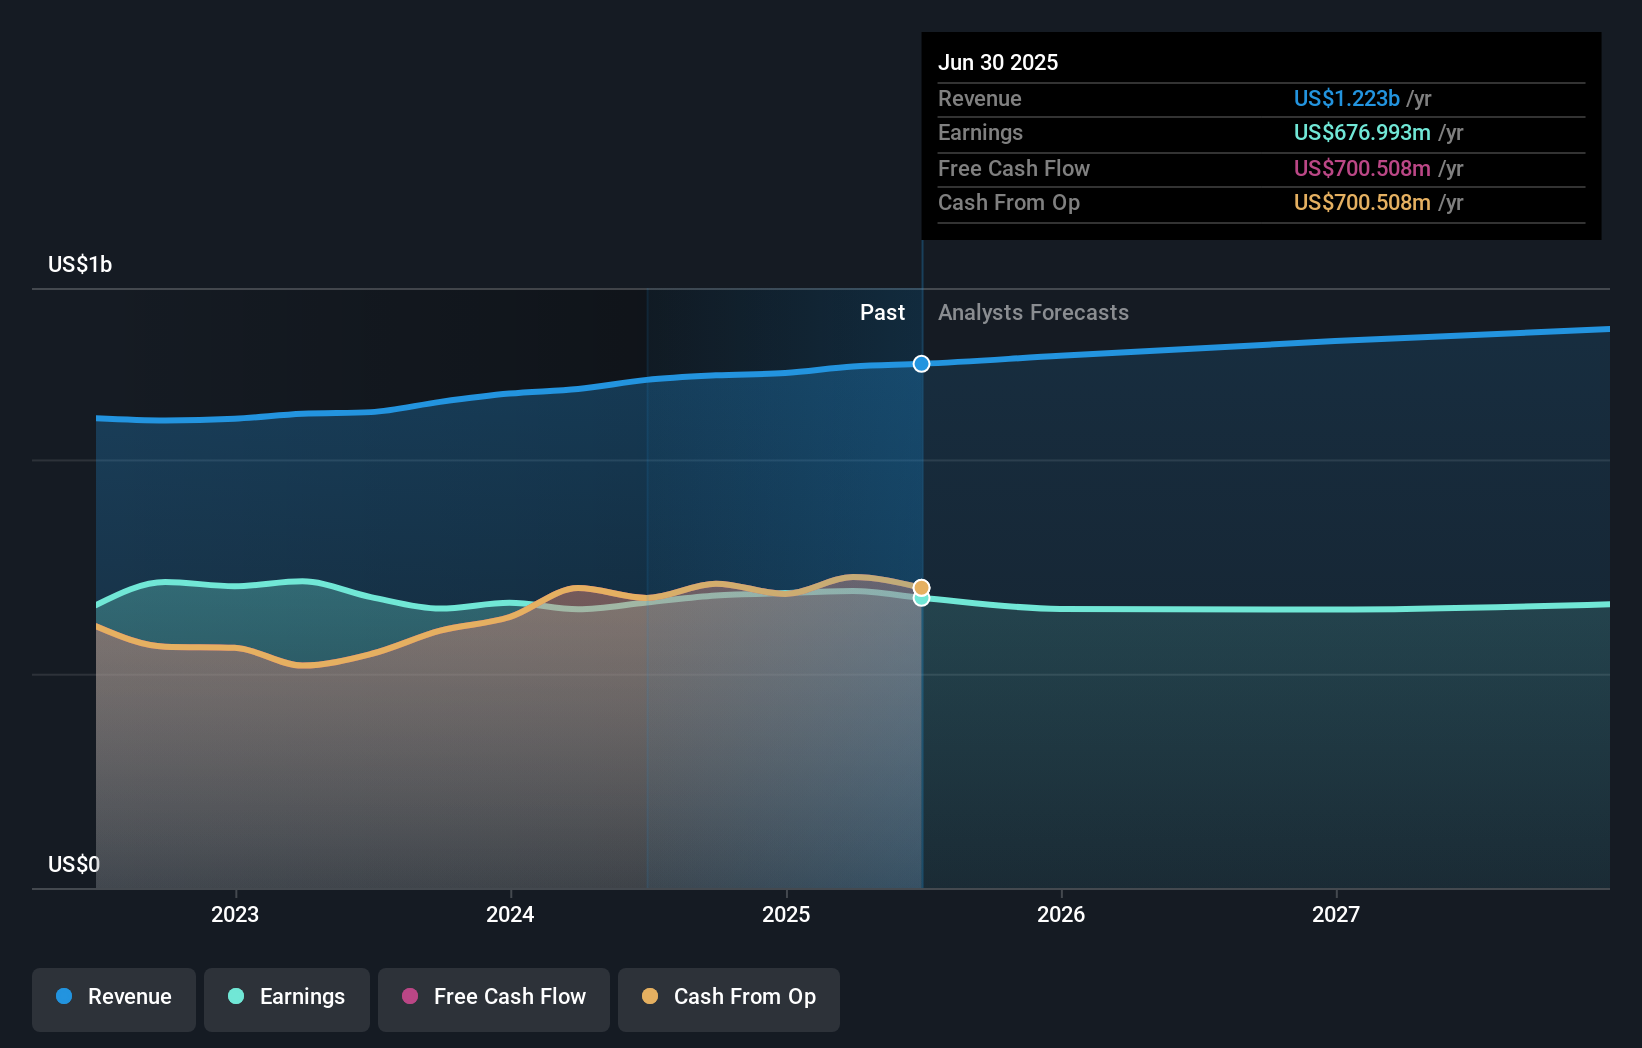Toggle the Free Cash Flow legend button
The image size is (1642, 1048).
point(494,999)
